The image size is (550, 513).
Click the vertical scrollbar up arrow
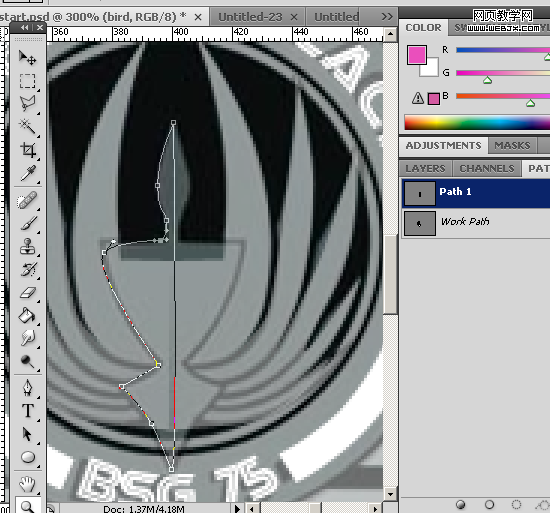[390, 34]
